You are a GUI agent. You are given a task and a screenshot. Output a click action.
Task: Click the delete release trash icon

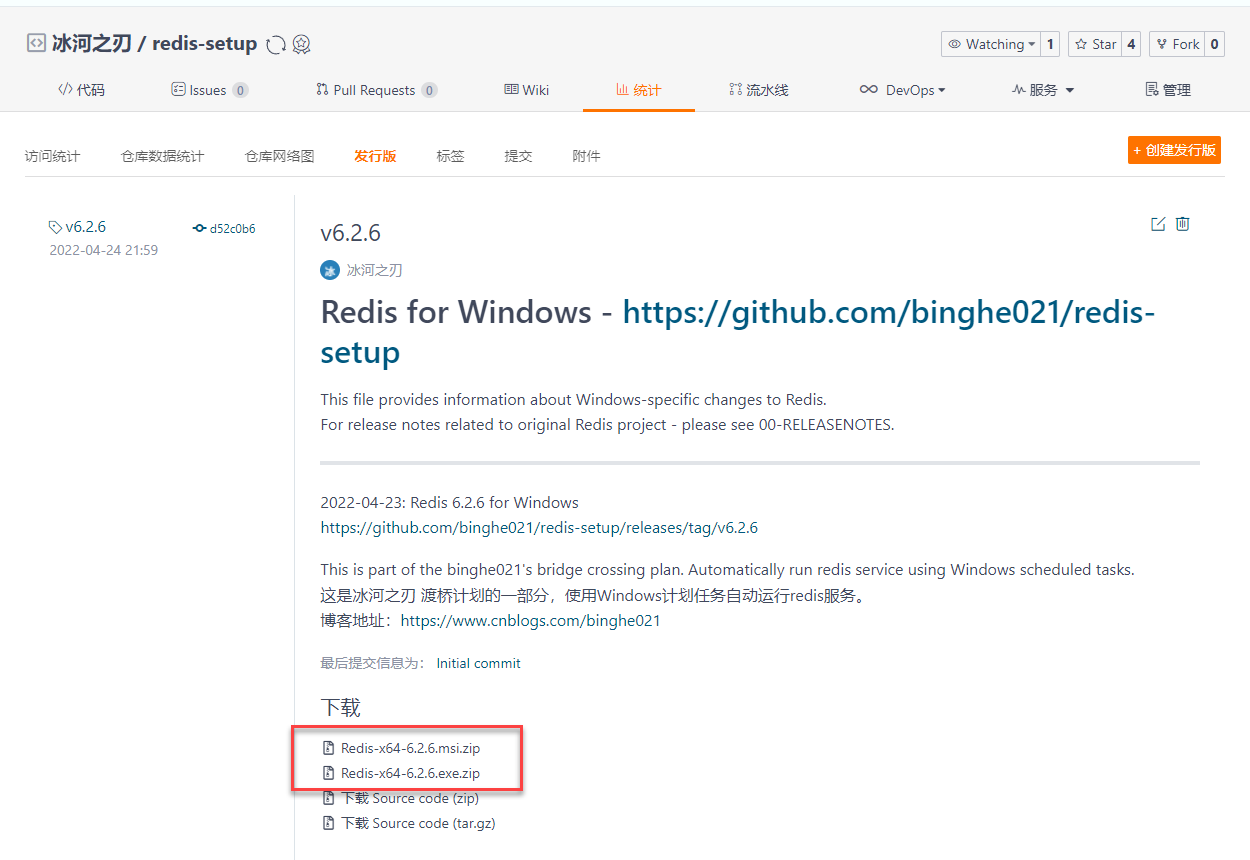coord(1183,224)
